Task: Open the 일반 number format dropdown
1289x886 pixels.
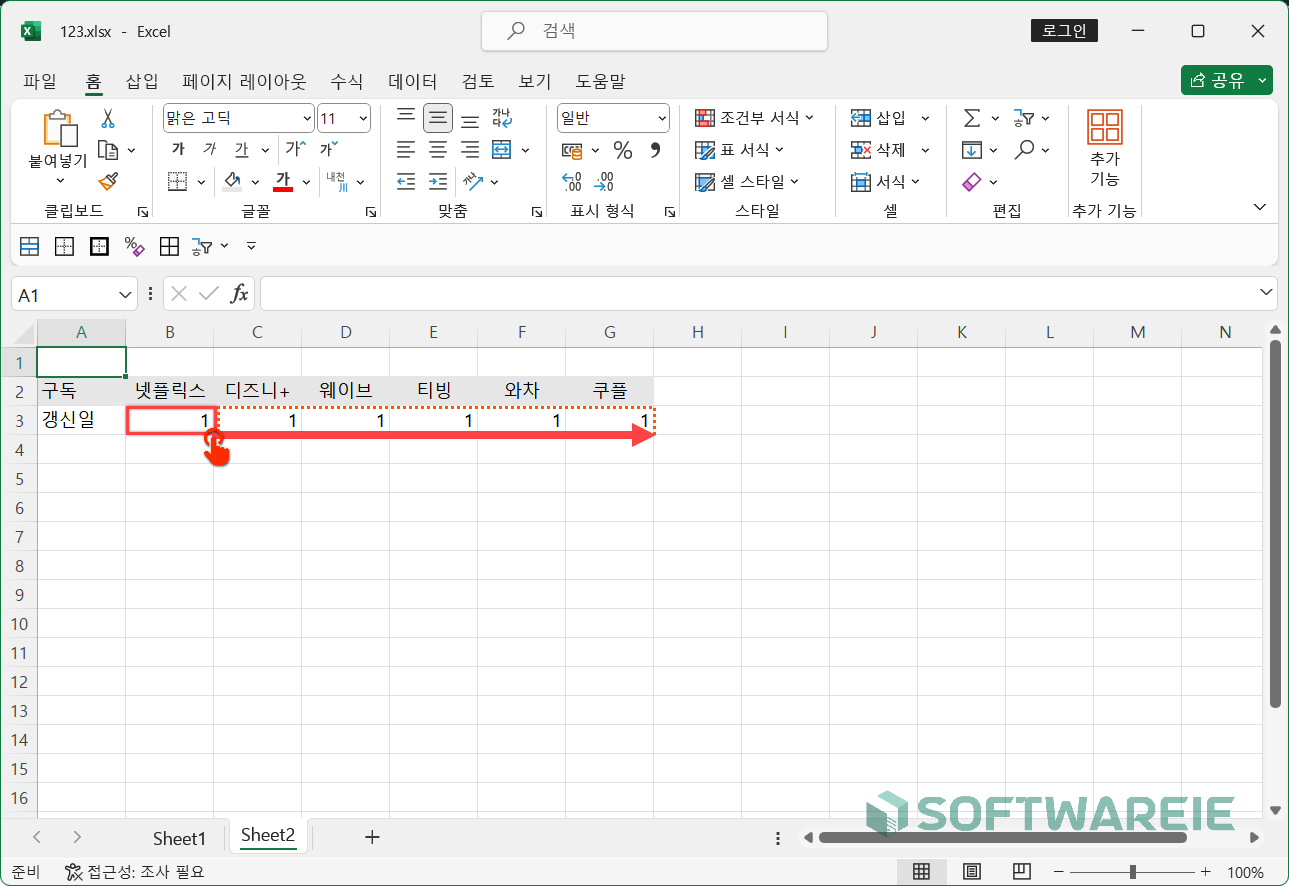Action: coord(662,118)
